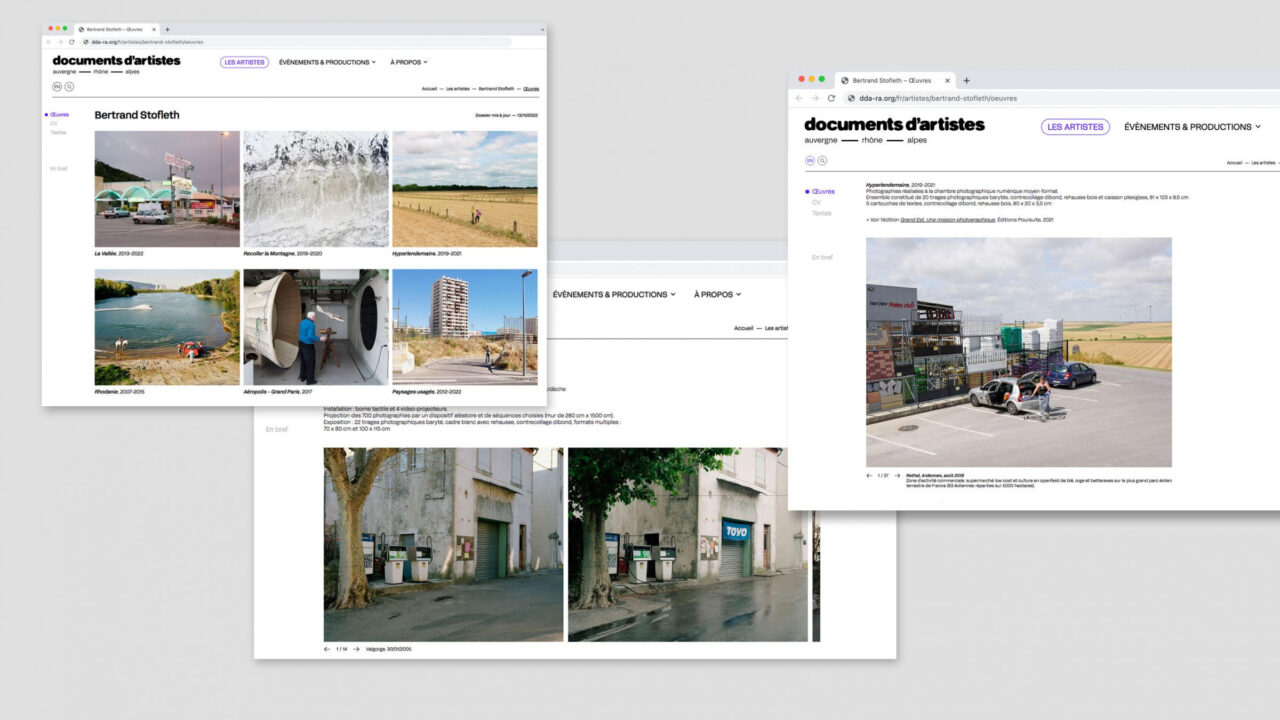The height and width of the screenshot is (720, 1280).
Task: Open Aéropolis - Grand Paris thumbnail
Action: [316, 327]
